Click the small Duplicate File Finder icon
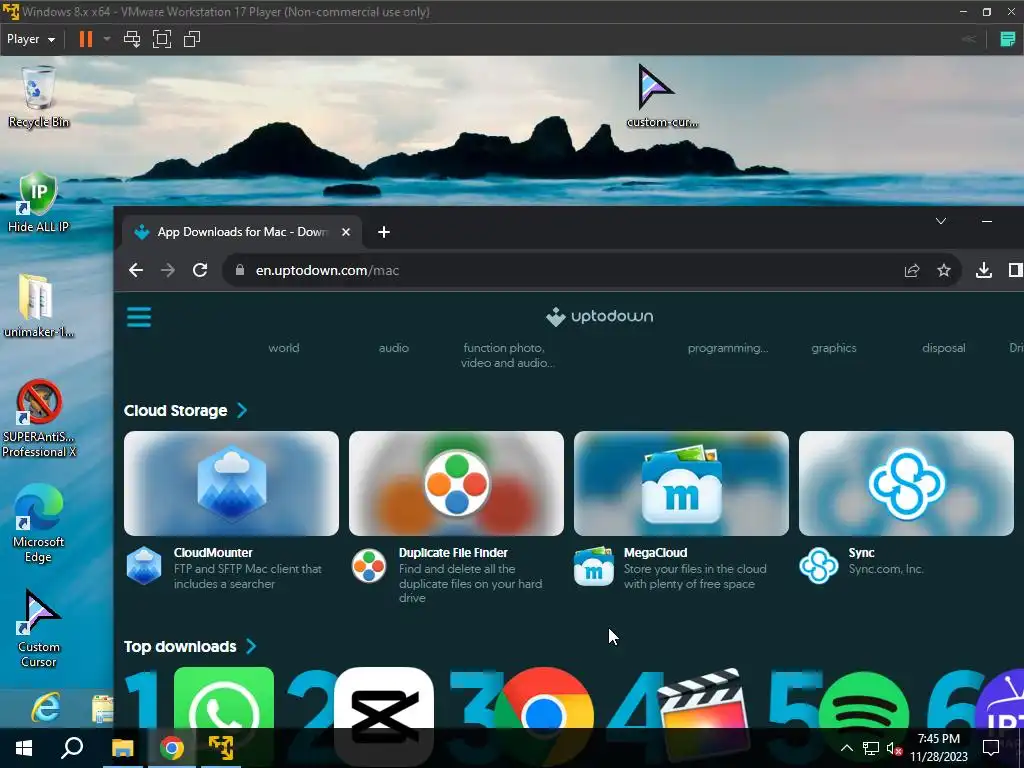 [x=369, y=566]
